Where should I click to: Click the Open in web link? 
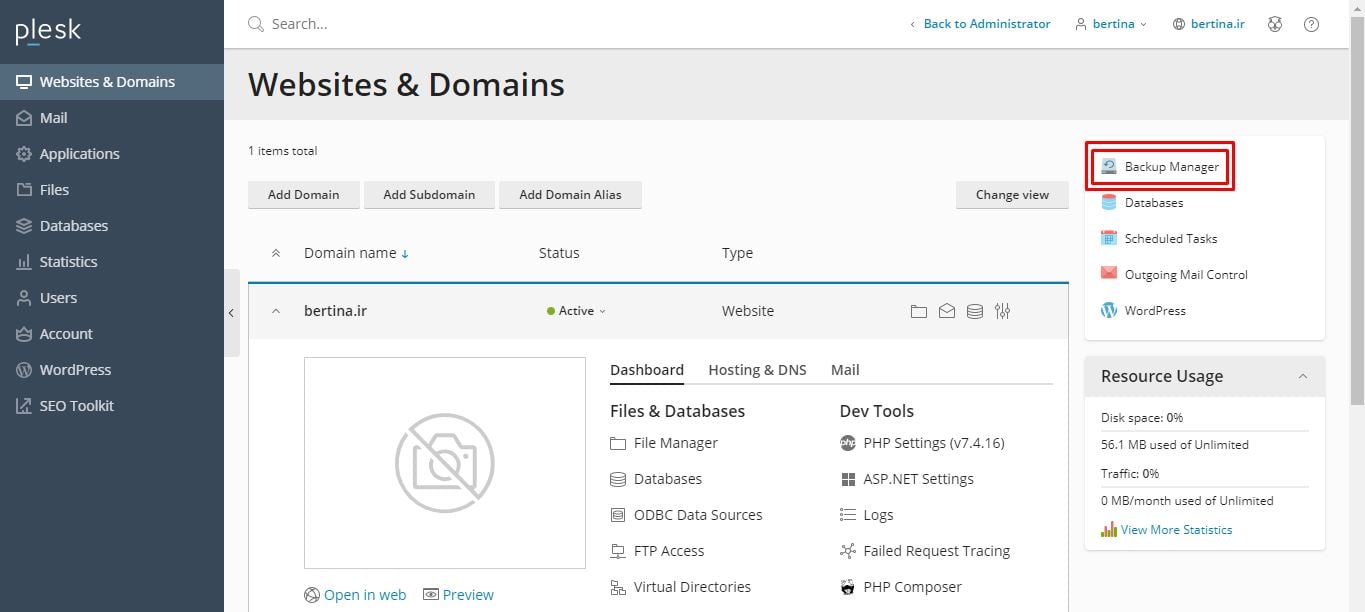coord(355,595)
